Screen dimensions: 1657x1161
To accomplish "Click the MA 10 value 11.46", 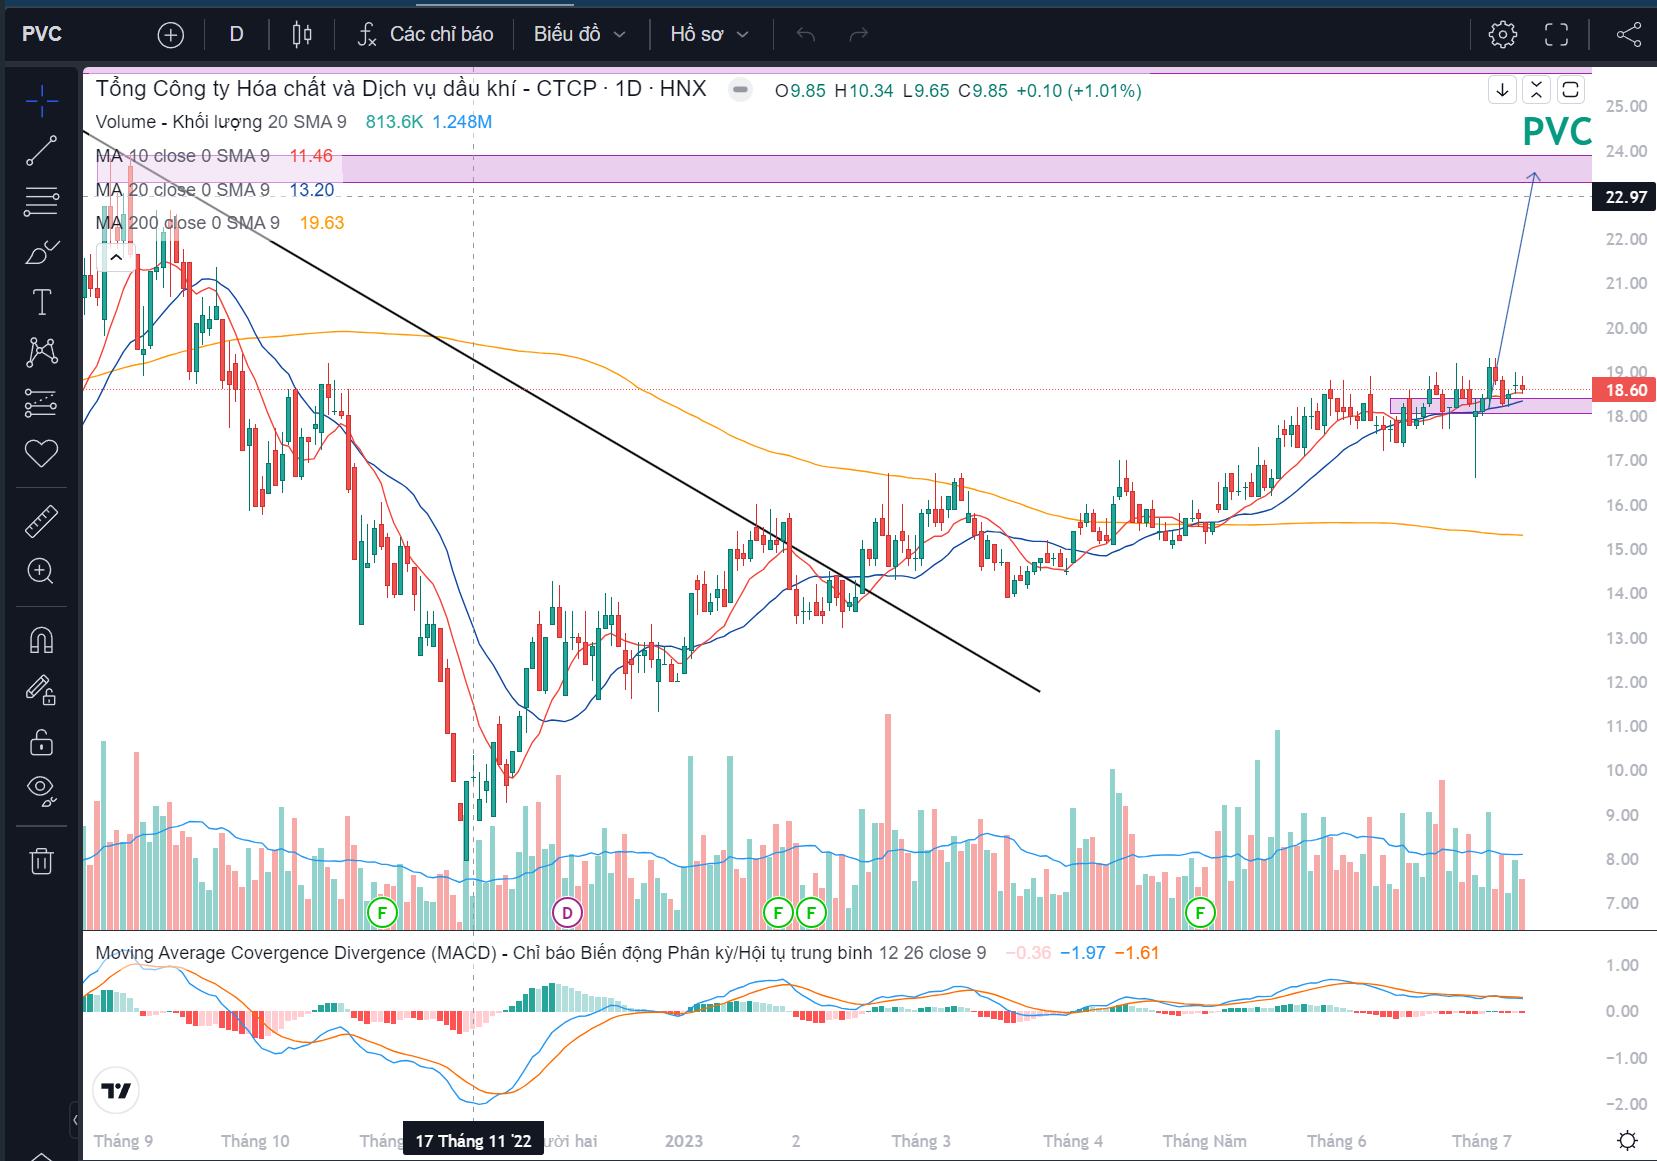I will (x=311, y=156).
